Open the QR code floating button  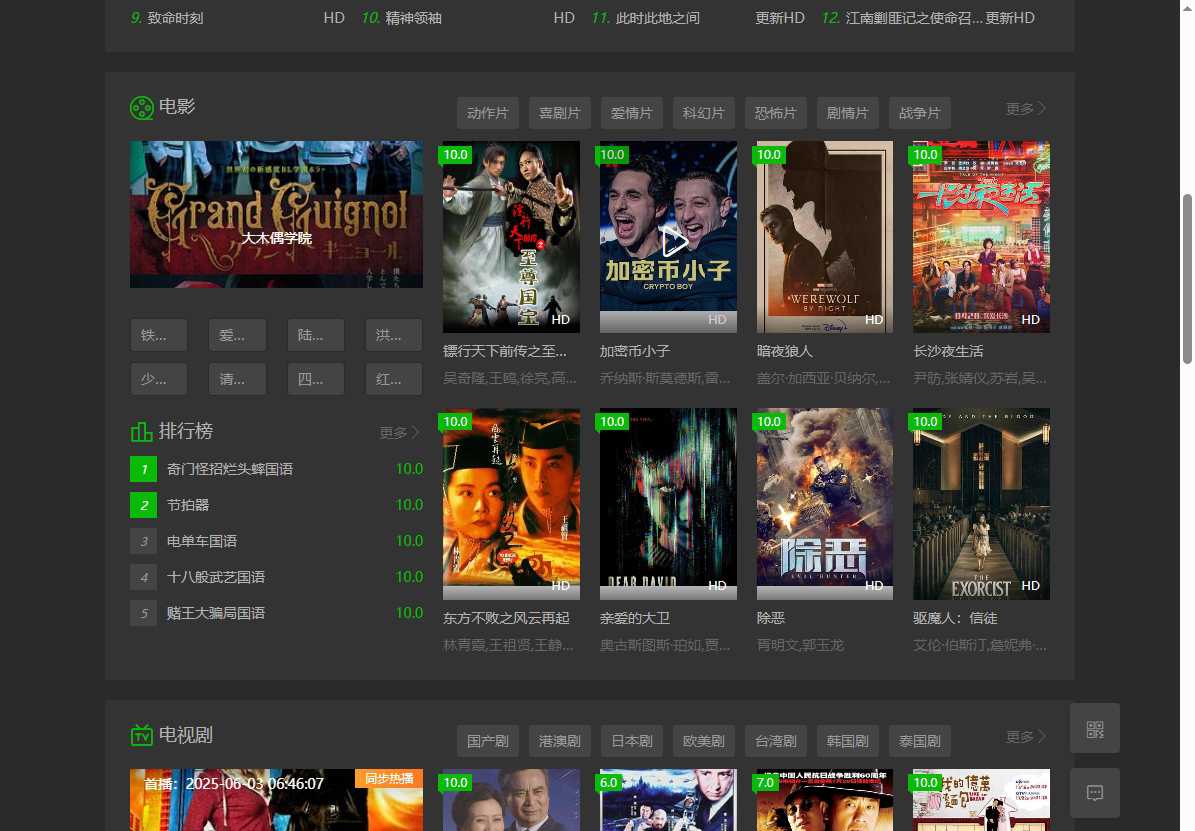tap(1094, 729)
